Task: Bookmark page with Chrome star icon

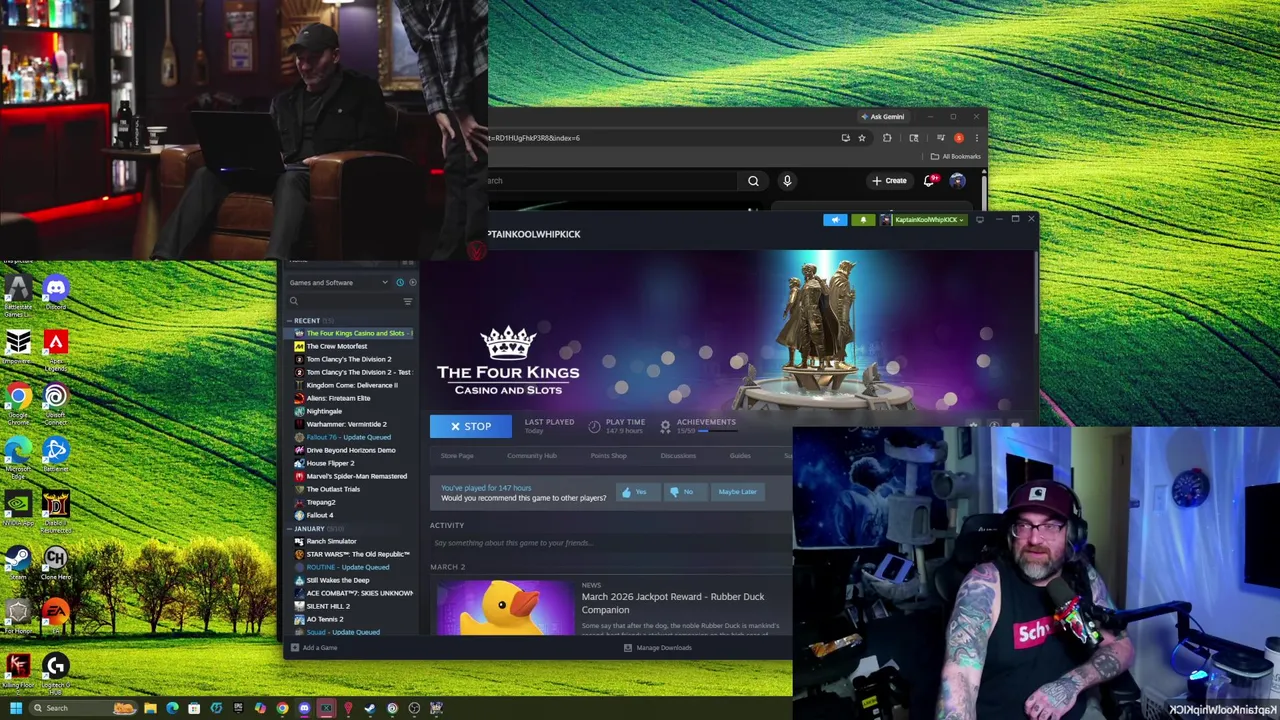Action: [862, 138]
